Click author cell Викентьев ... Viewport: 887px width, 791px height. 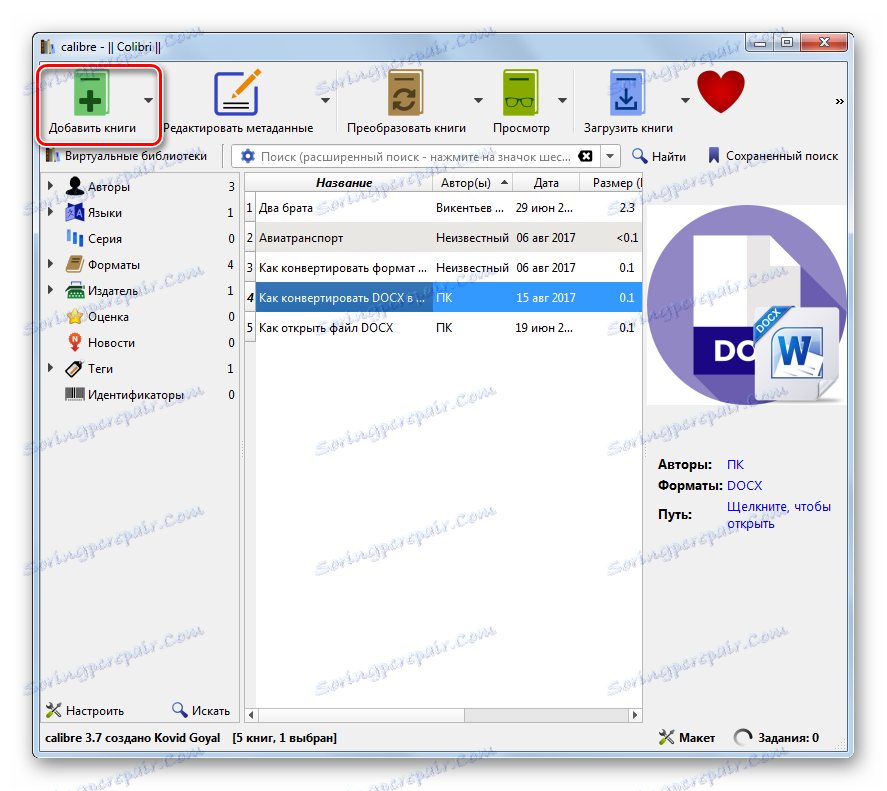click(x=470, y=208)
